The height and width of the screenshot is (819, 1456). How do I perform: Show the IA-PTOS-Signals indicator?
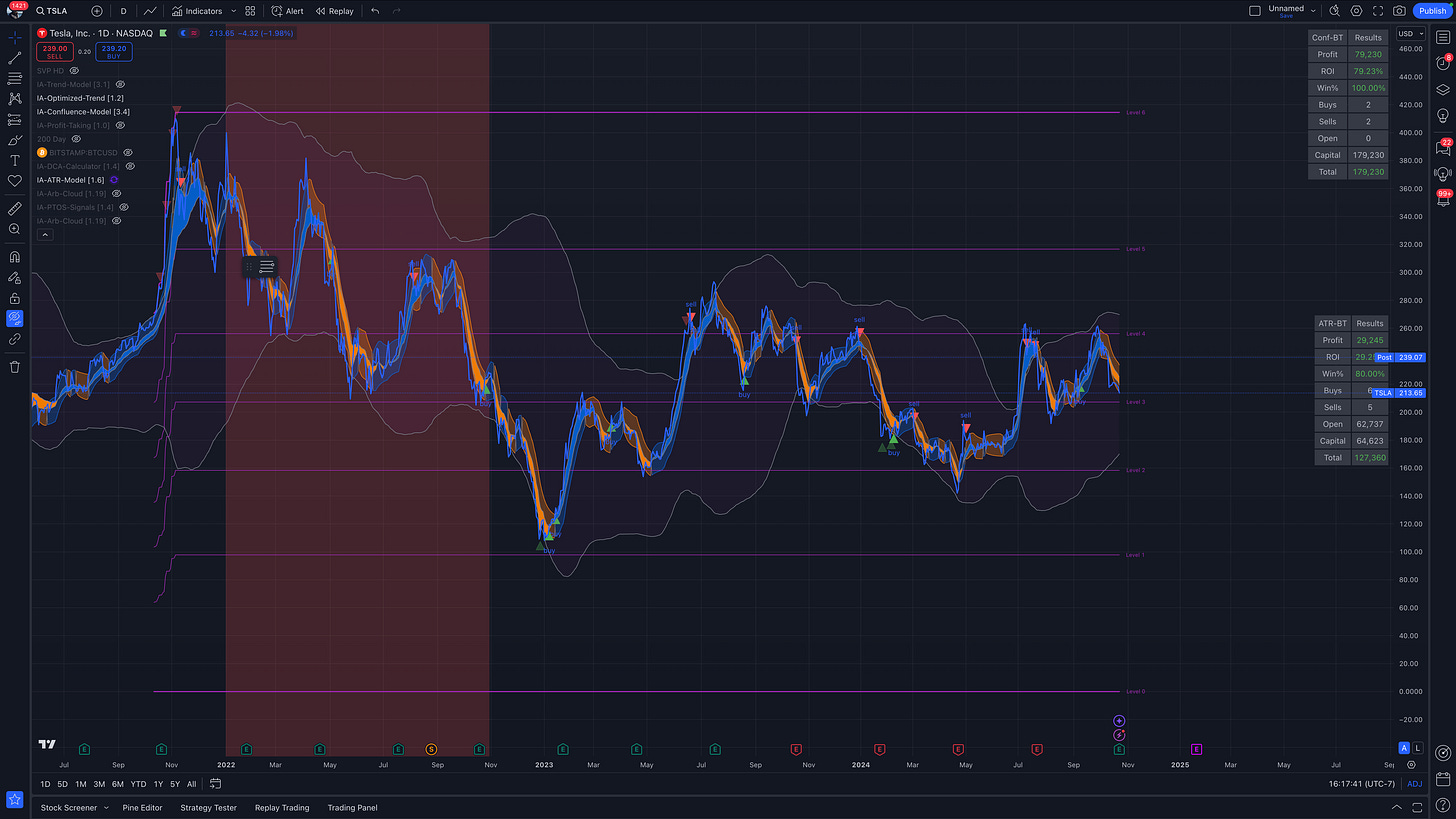pos(124,207)
